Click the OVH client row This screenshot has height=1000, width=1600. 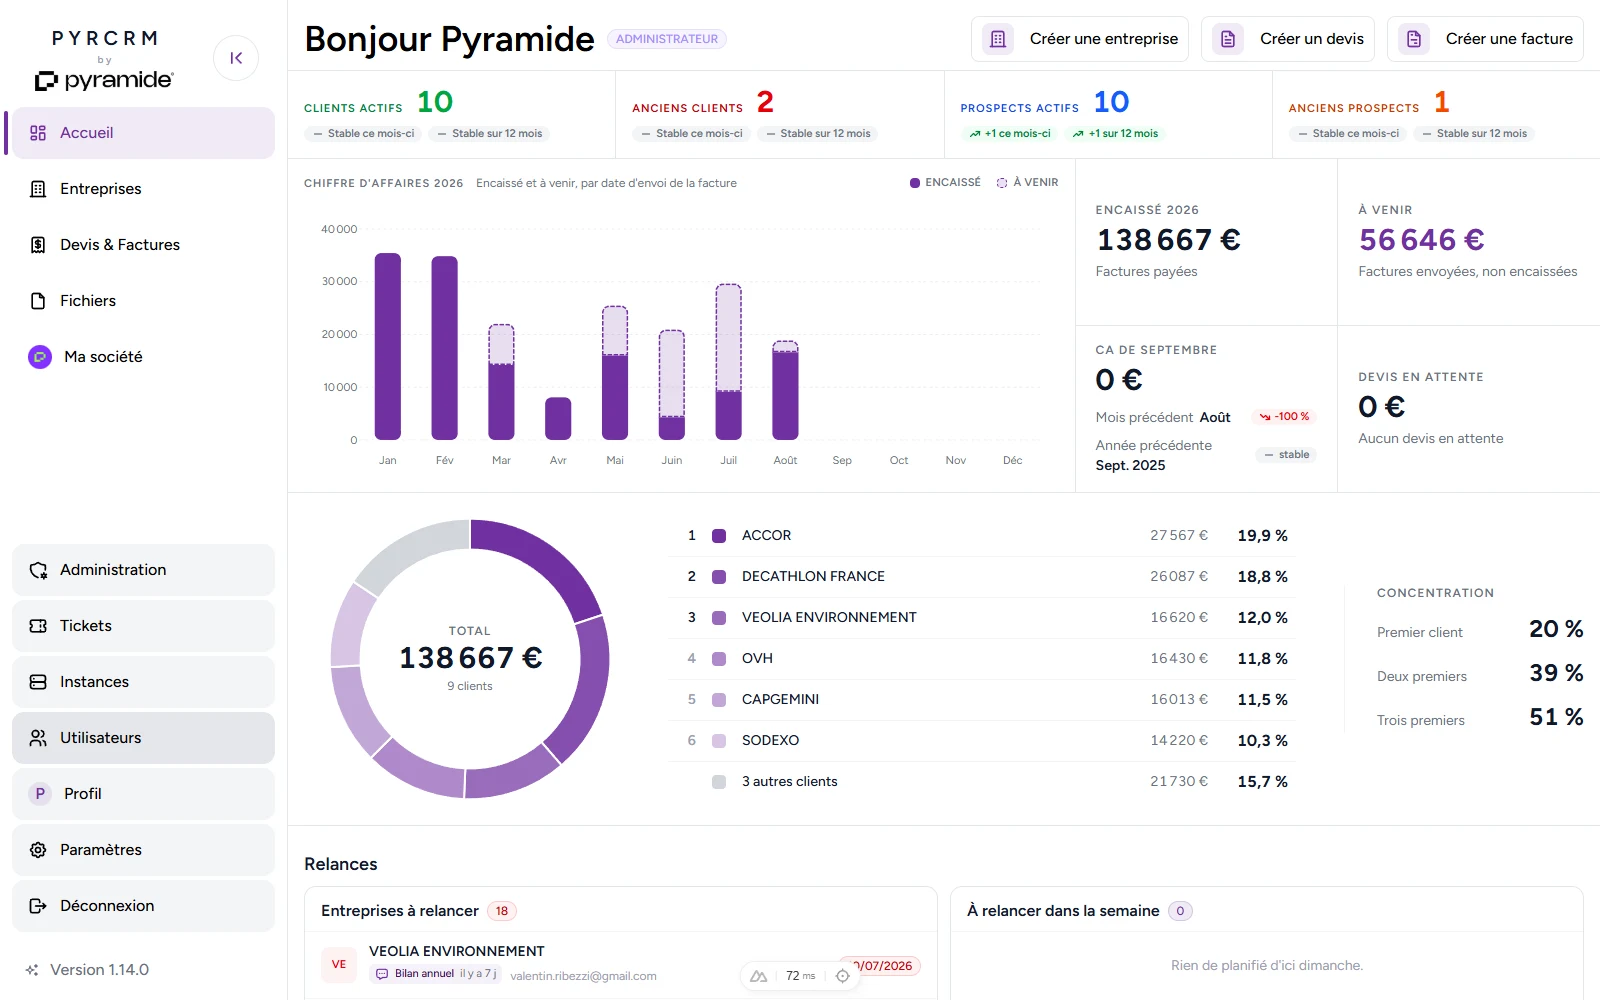(980, 659)
